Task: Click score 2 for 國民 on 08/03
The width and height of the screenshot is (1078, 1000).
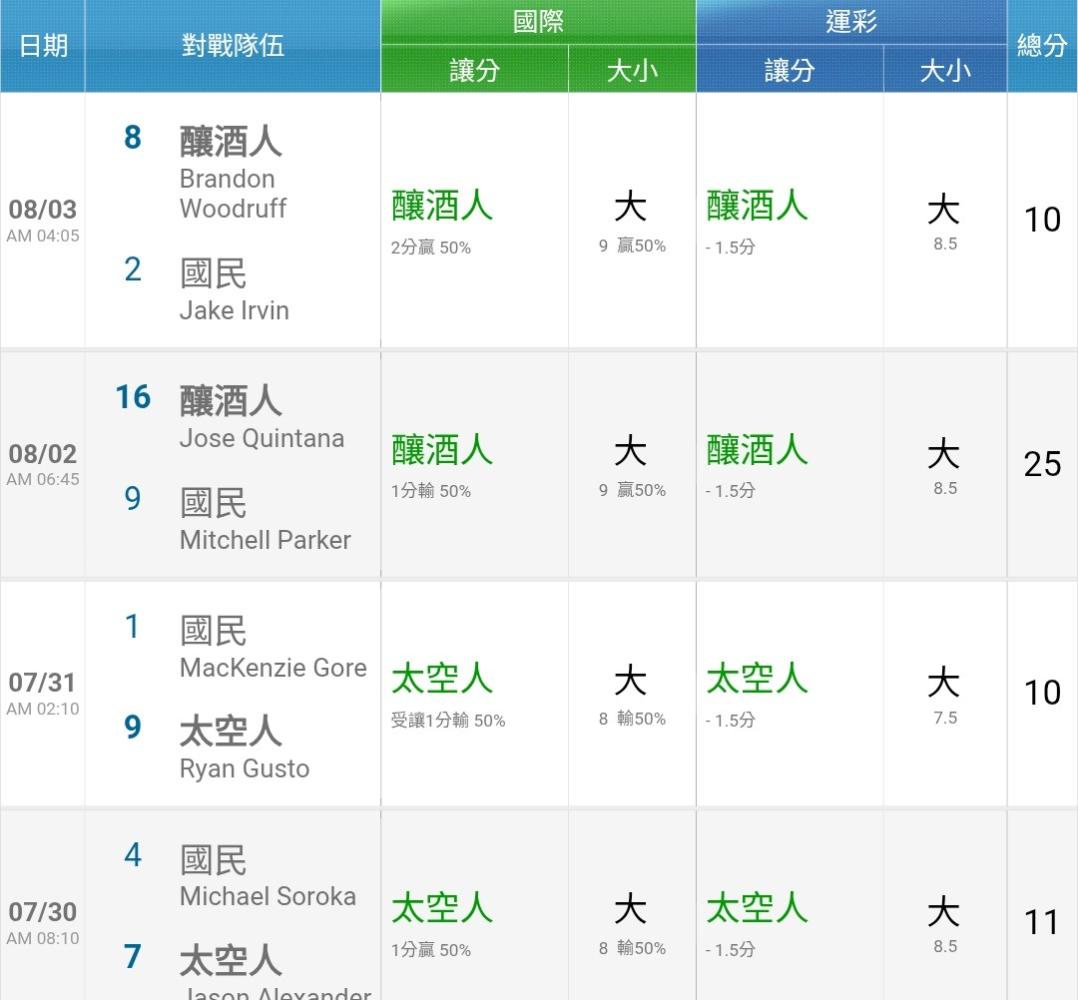Action: click(x=133, y=269)
